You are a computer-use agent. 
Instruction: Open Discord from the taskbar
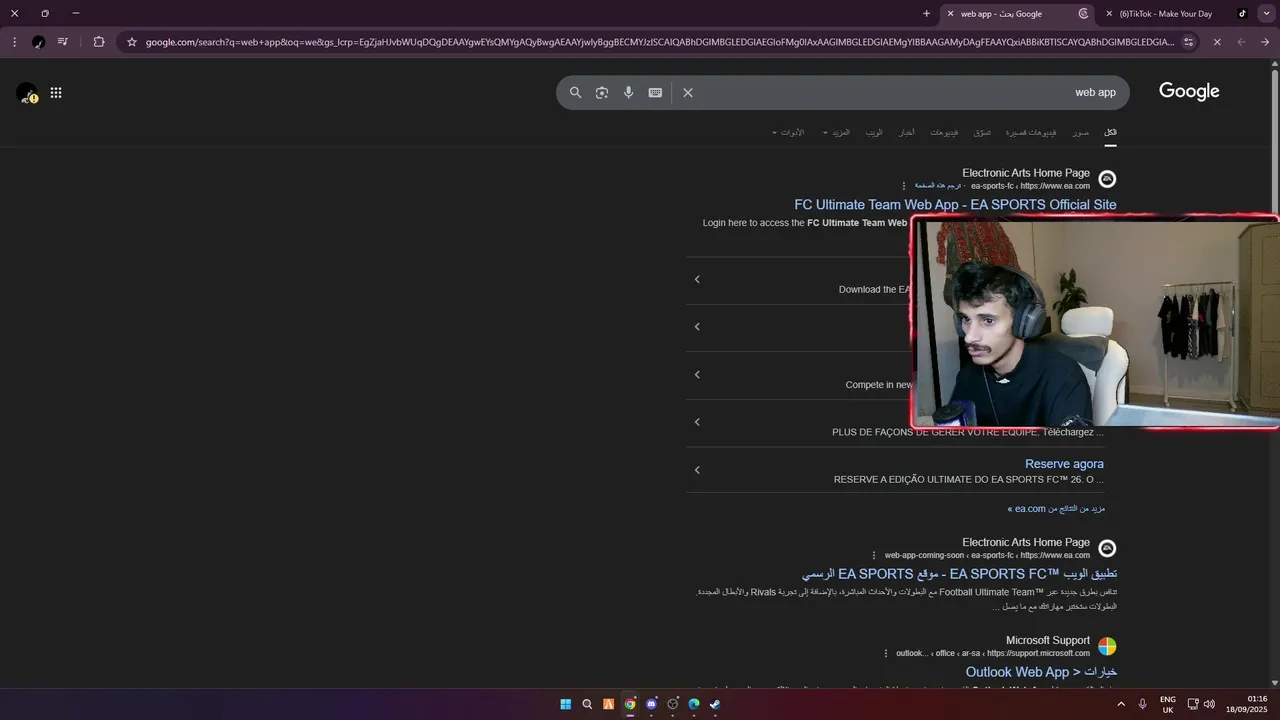(651, 704)
